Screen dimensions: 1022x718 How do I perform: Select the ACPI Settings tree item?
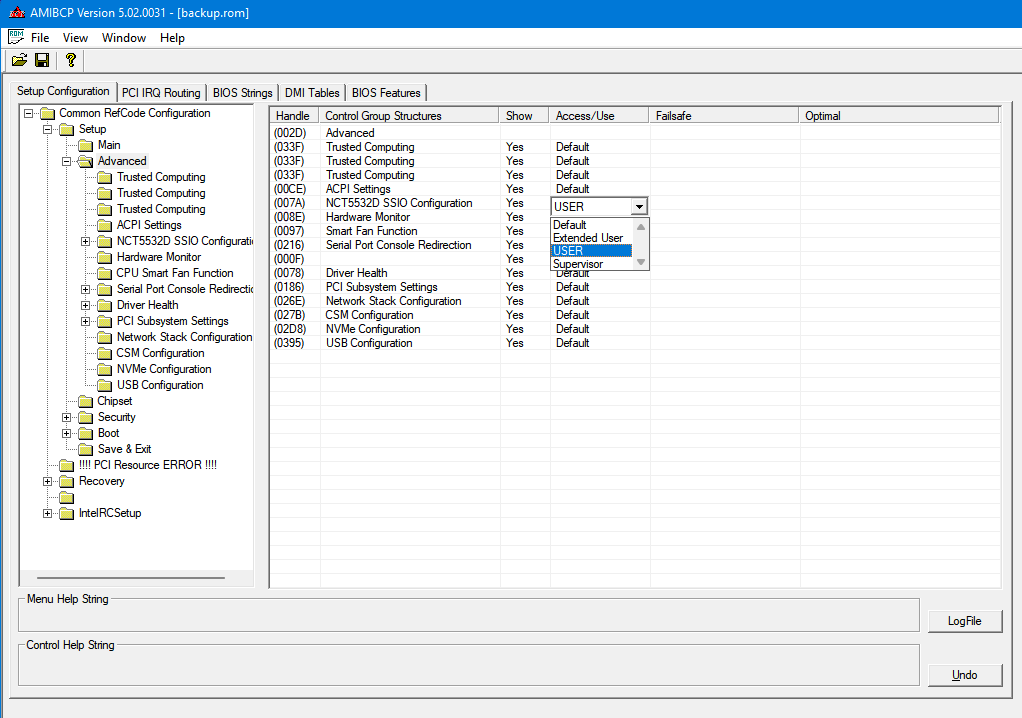point(149,225)
